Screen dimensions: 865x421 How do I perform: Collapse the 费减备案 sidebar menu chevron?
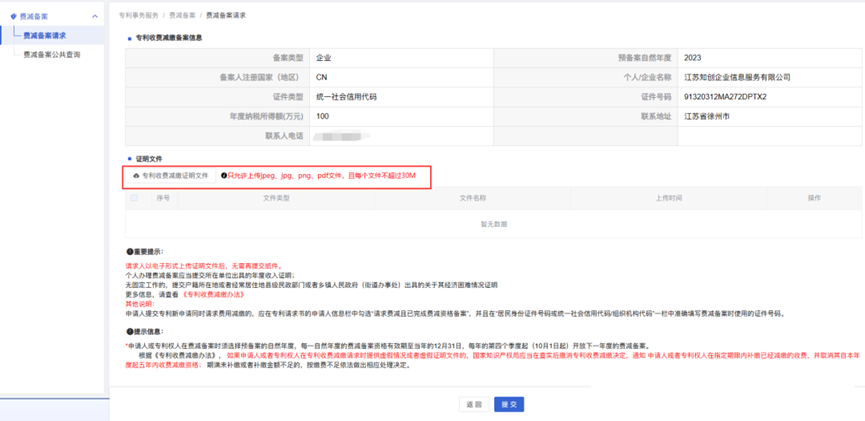click(x=95, y=17)
